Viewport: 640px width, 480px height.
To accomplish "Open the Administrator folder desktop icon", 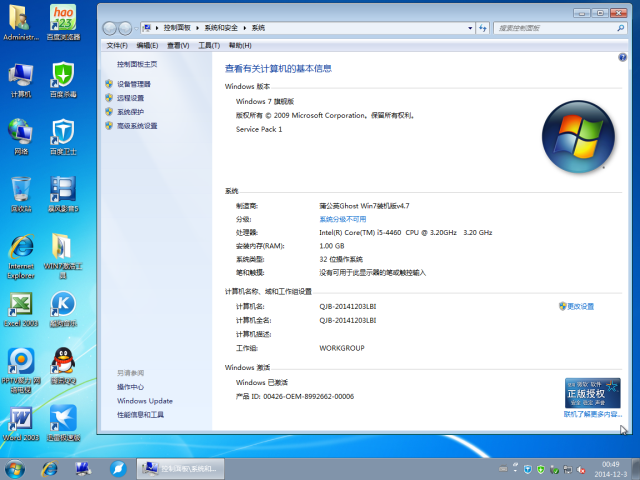I will coord(20,22).
